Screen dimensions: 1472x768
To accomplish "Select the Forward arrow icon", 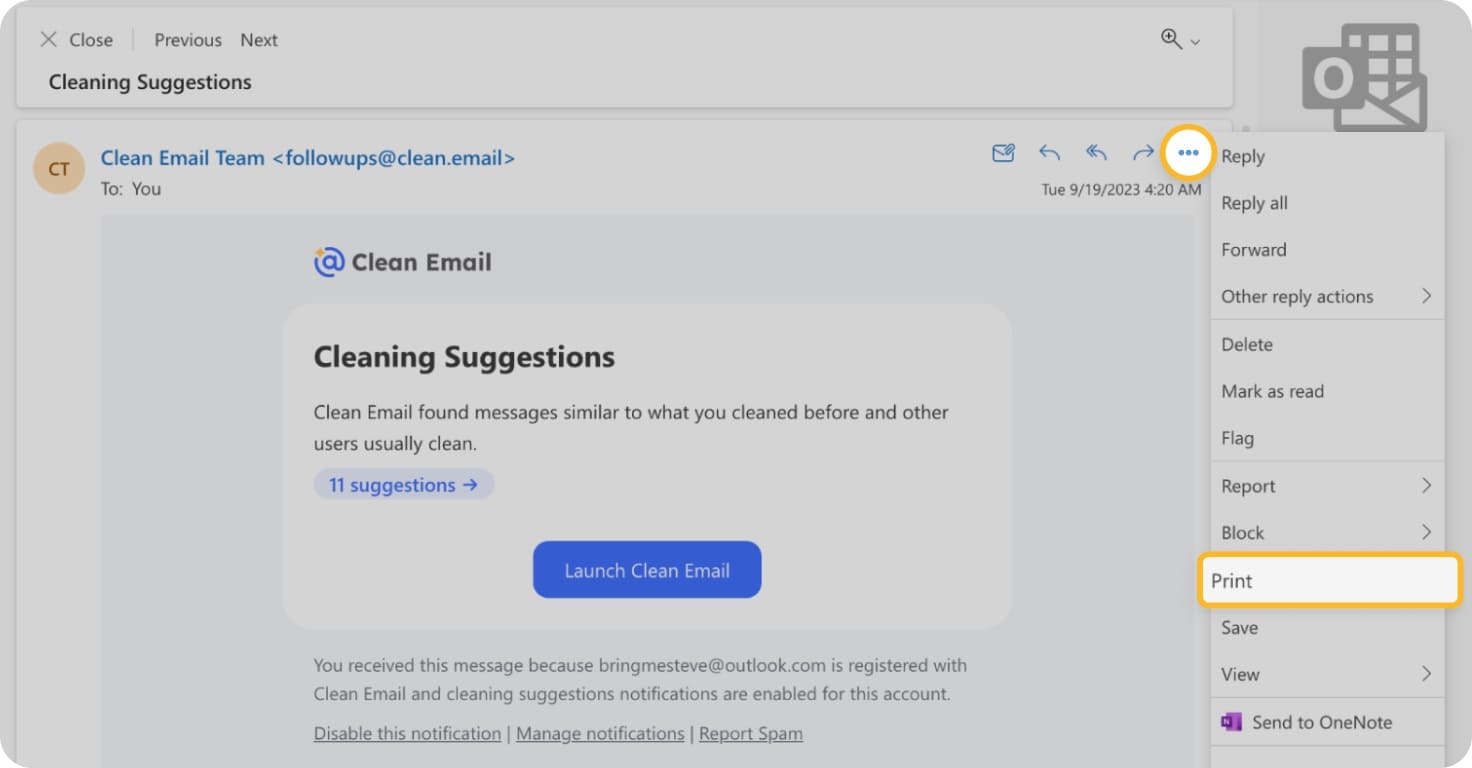I will 1143,153.
